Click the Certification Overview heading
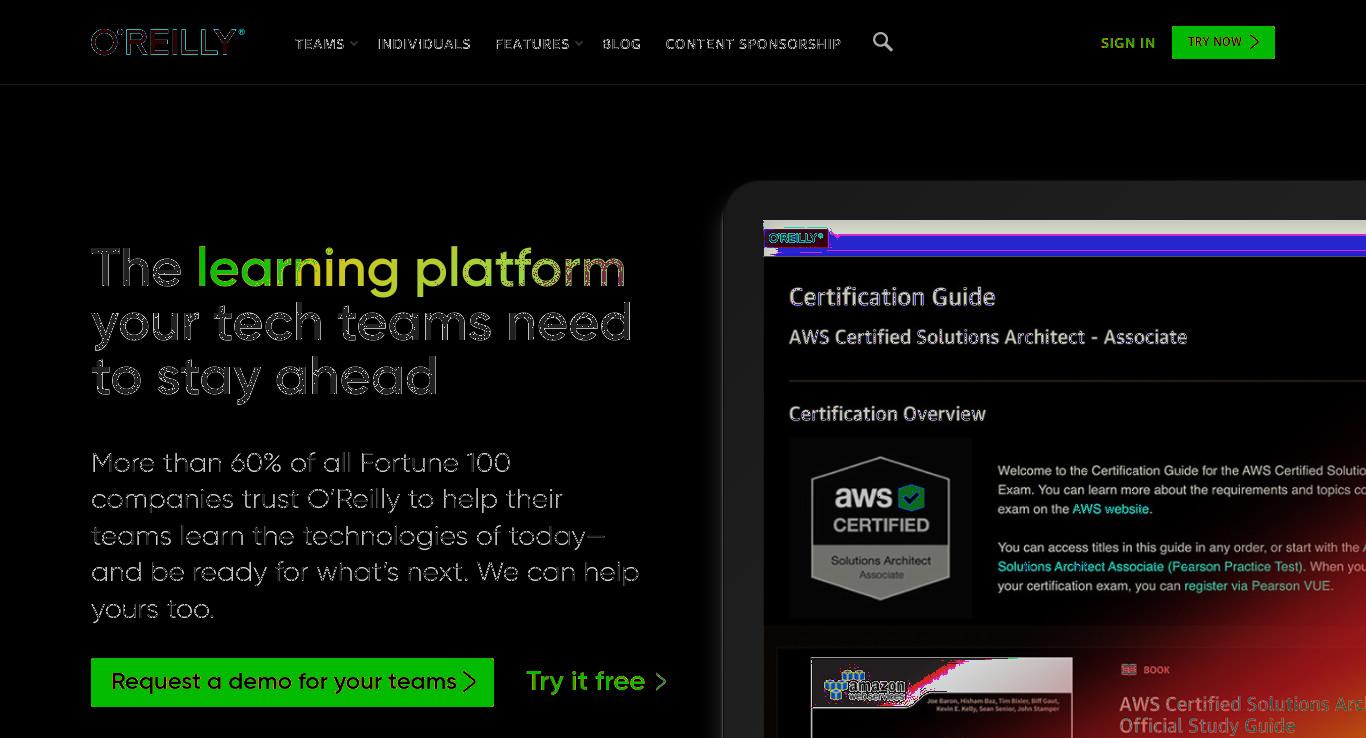This screenshot has width=1366, height=738. (887, 414)
